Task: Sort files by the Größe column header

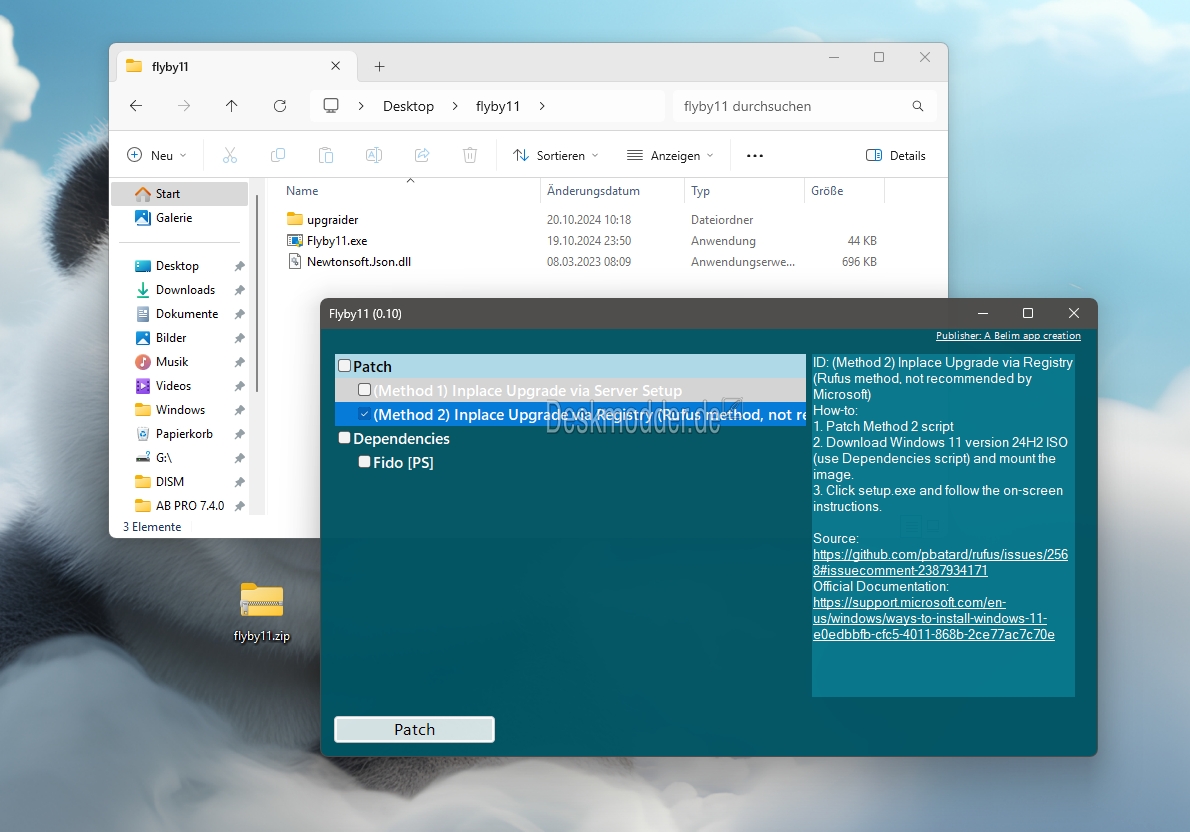Action: point(827,191)
